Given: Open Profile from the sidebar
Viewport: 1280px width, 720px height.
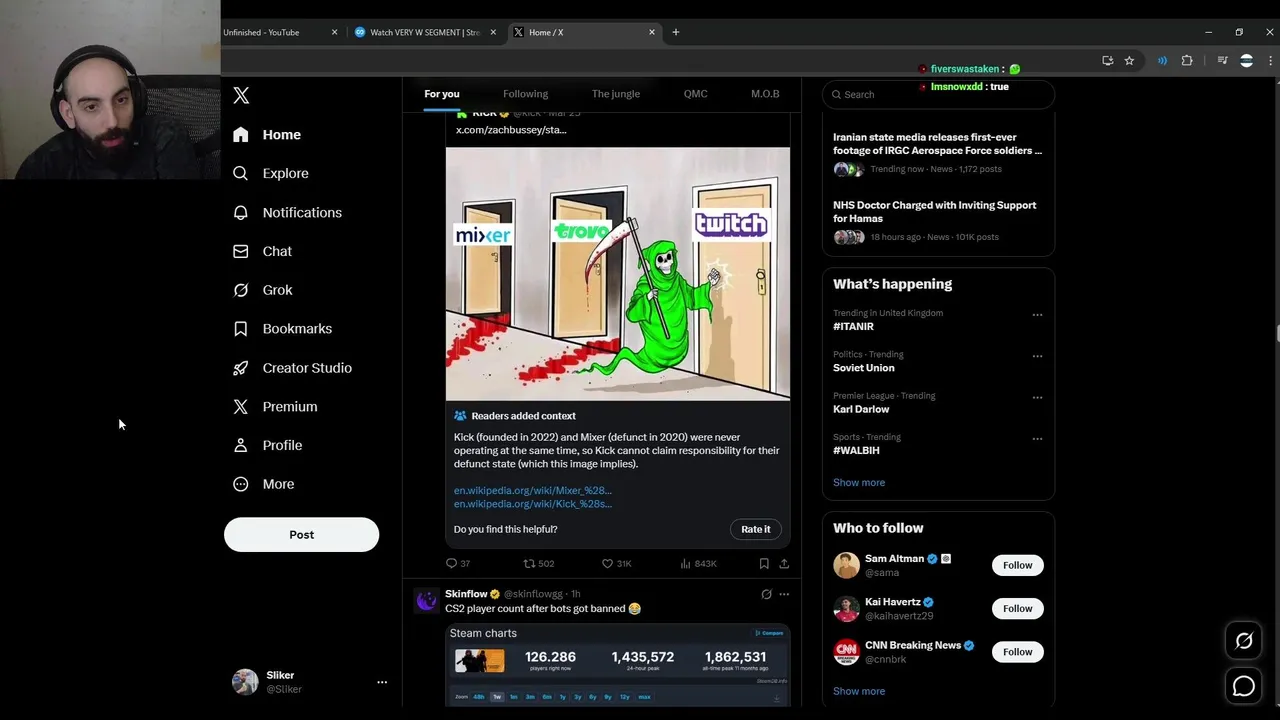Looking at the screenshot, I should (267, 445).
